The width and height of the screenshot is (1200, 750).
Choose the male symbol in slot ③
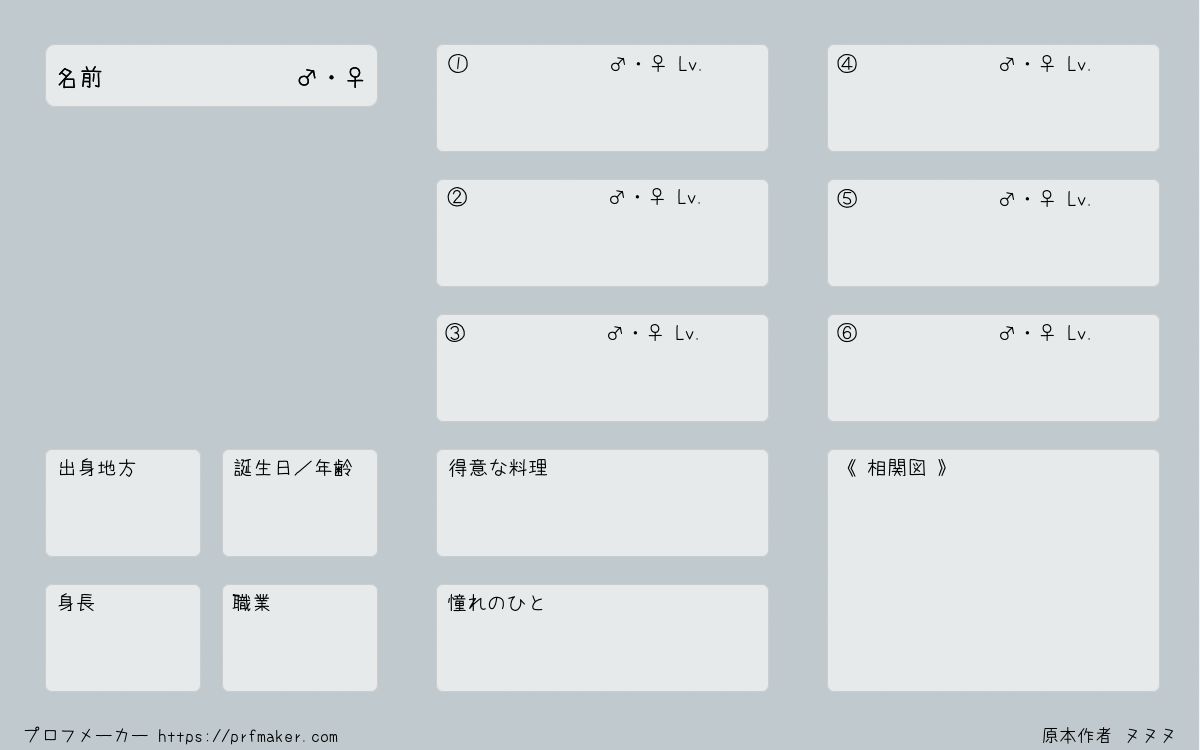pos(615,334)
